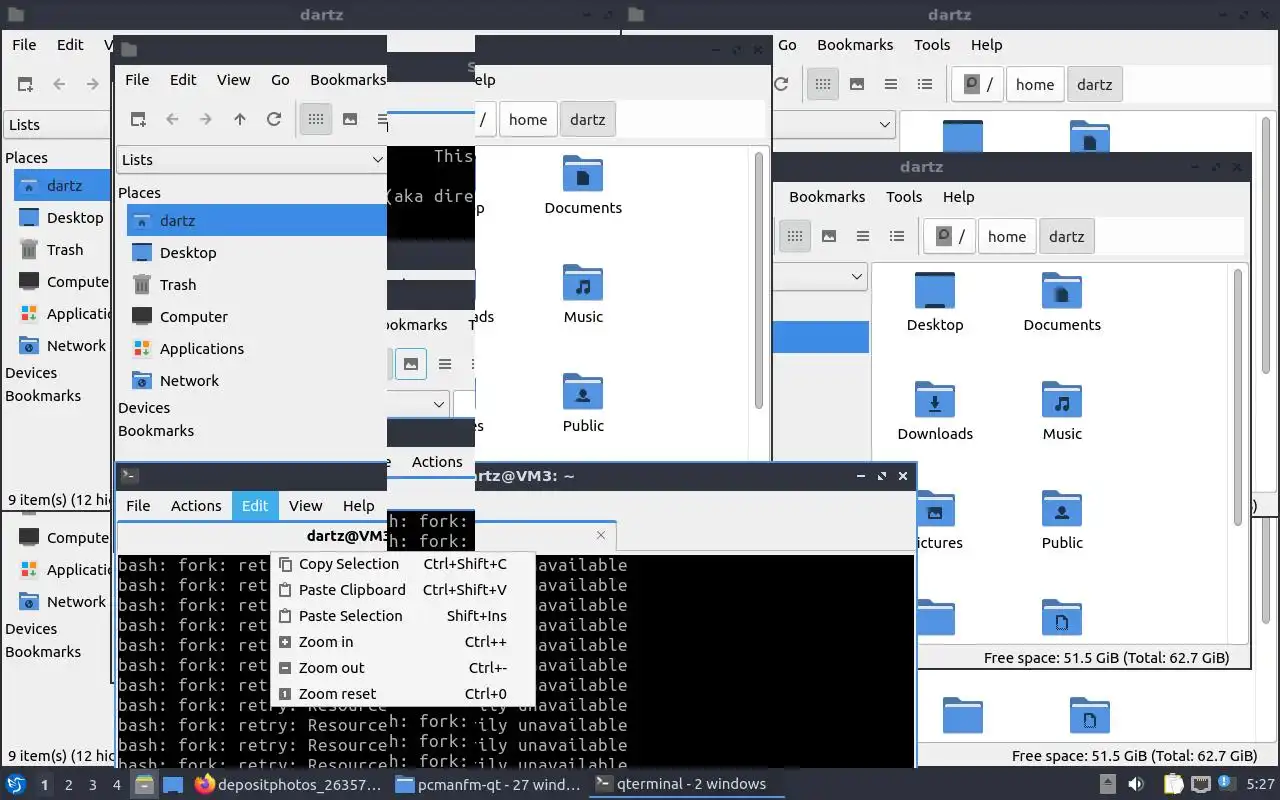Screen dimensions: 1280x800
Task: Click dartz path button in lower-right dartz window
Action: point(1066,236)
